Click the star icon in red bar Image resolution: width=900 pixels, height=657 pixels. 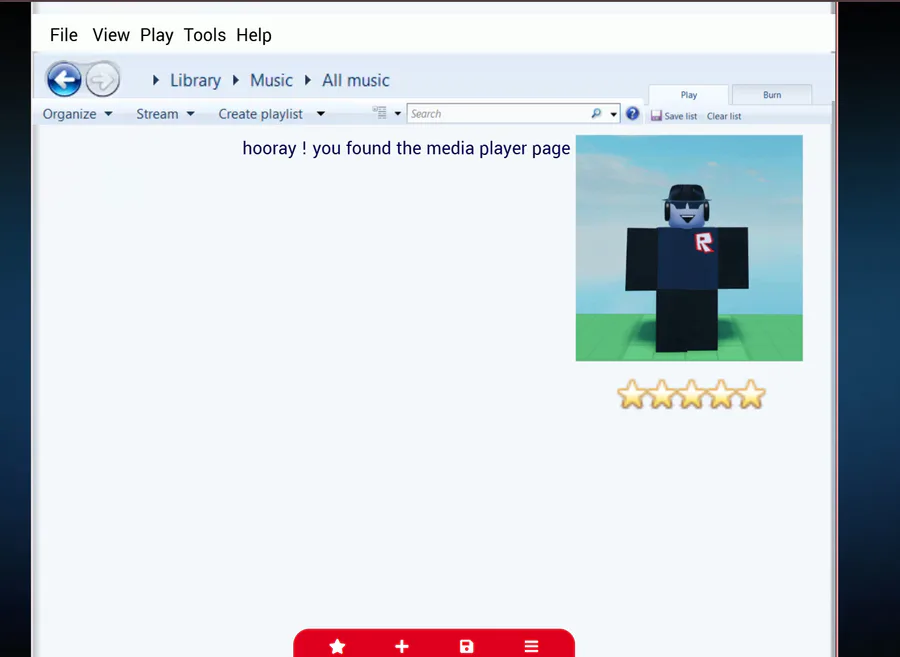click(x=338, y=647)
